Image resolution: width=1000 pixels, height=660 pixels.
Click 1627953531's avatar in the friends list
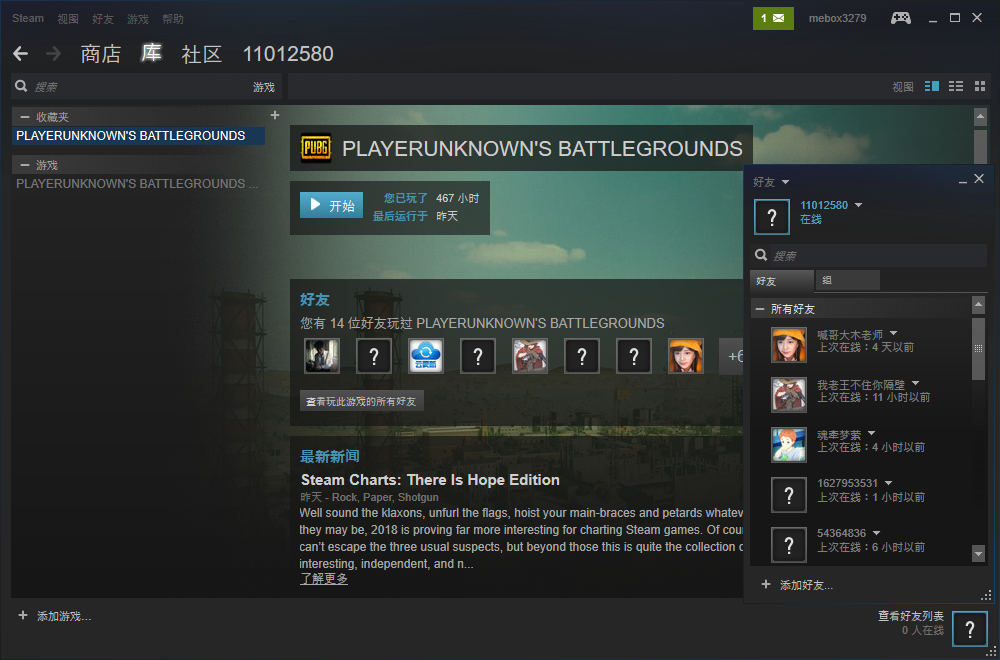pos(788,495)
